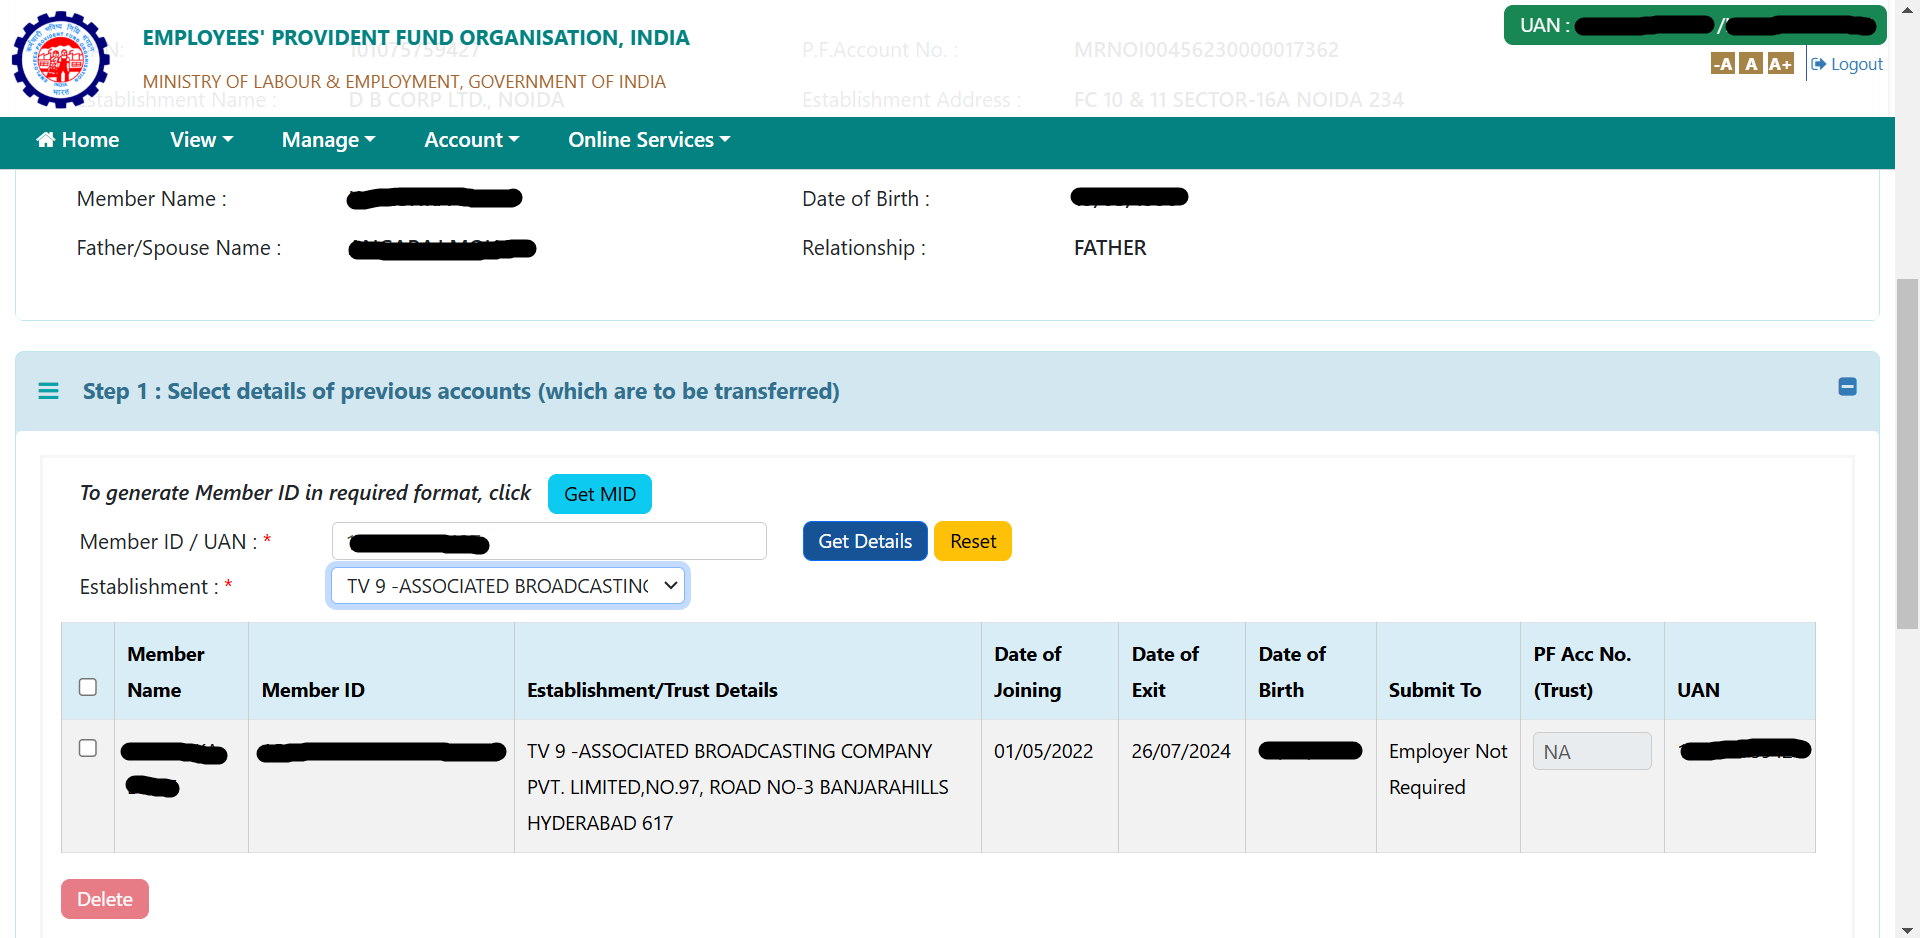
Task: Click the Get MID button
Action: click(x=599, y=493)
